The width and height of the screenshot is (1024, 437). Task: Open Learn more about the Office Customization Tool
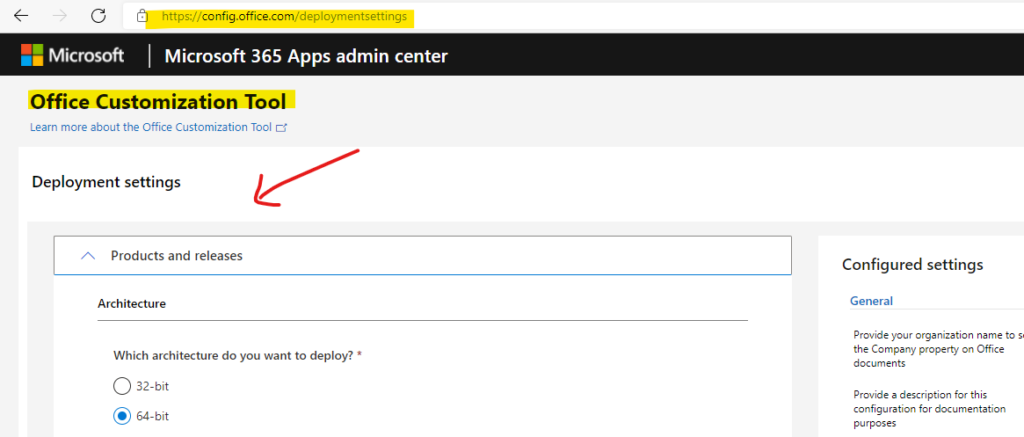click(x=151, y=127)
